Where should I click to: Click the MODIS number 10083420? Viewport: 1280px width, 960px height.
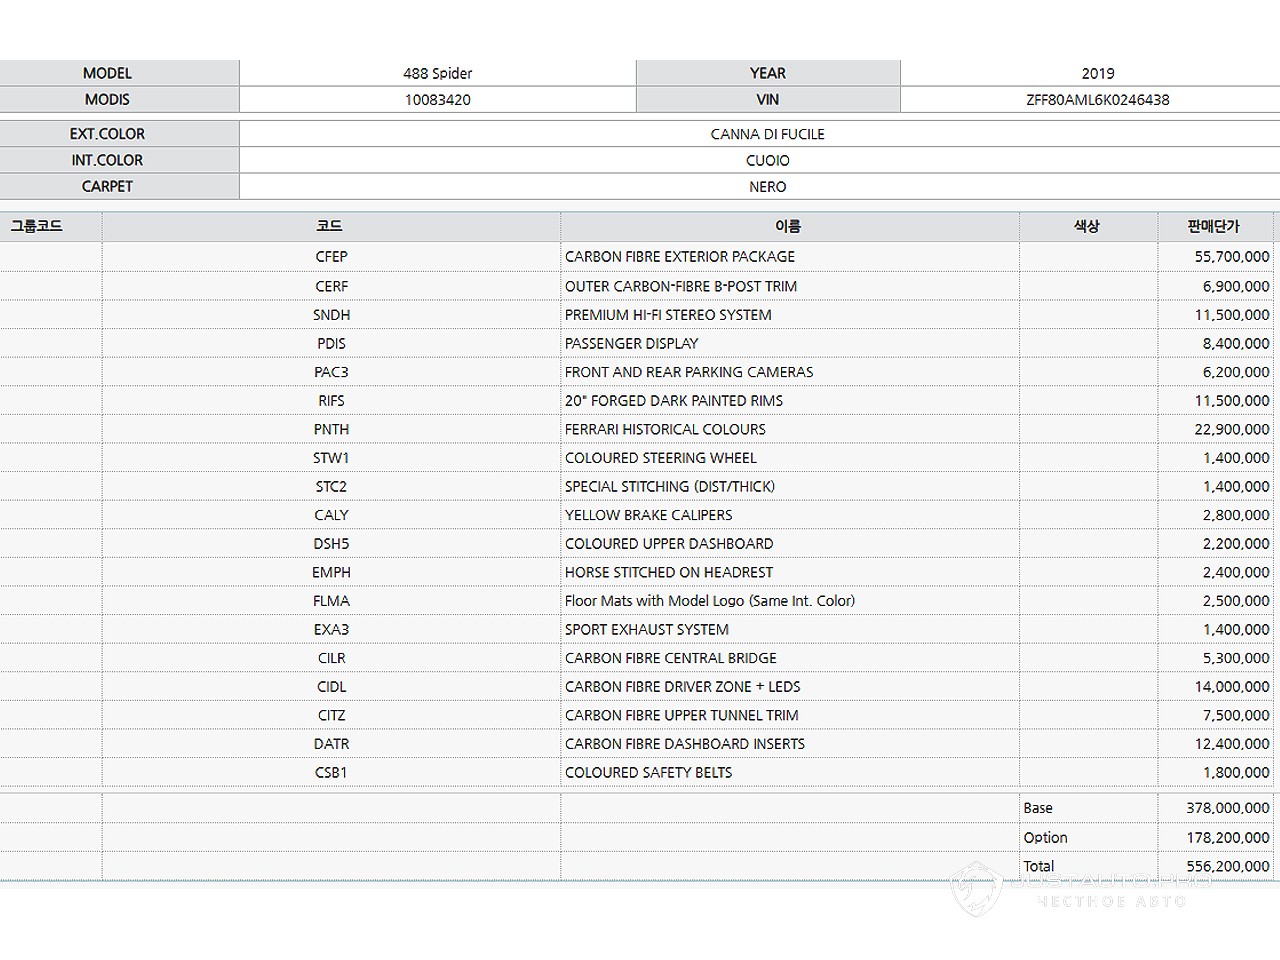pos(437,100)
